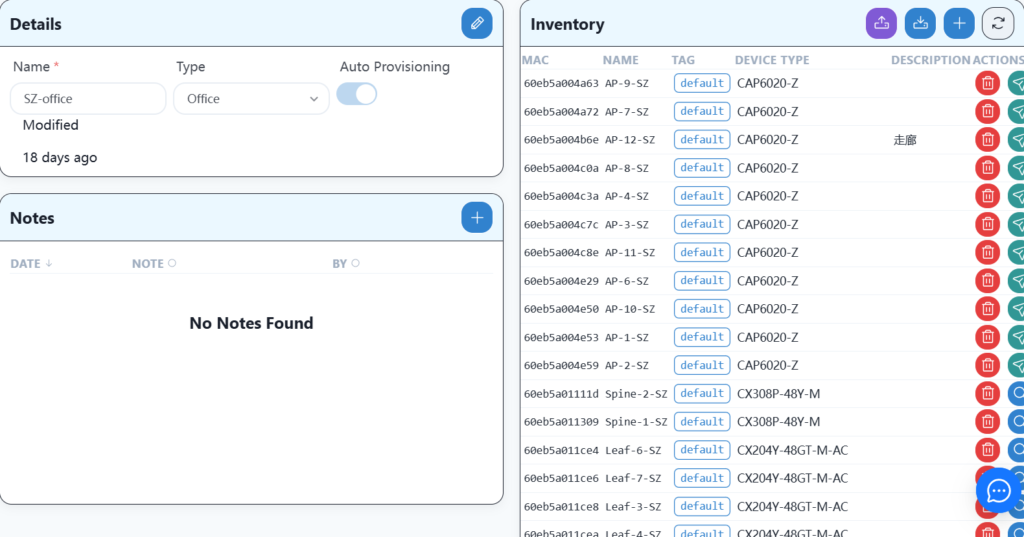Toggle the Auto Provisioning switch
Viewport: 1024px width, 537px height.
click(x=357, y=94)
